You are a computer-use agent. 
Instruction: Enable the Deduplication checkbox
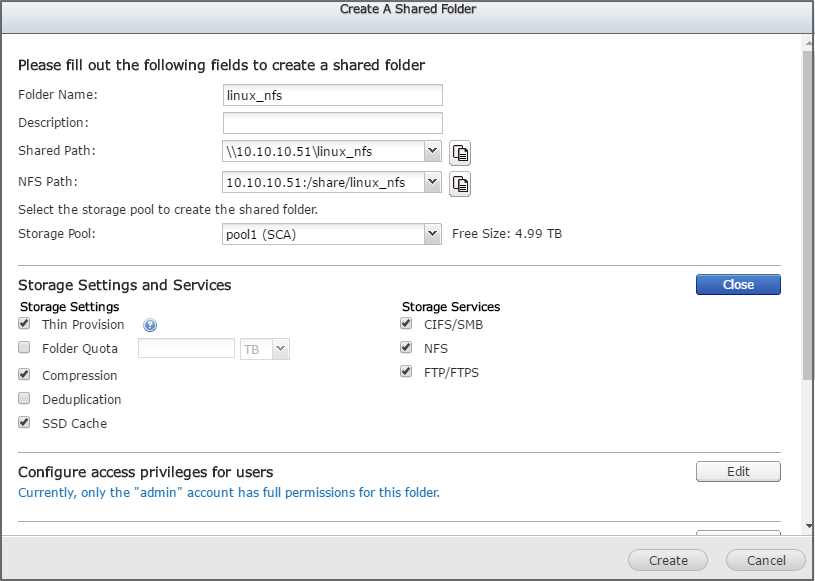25,399
